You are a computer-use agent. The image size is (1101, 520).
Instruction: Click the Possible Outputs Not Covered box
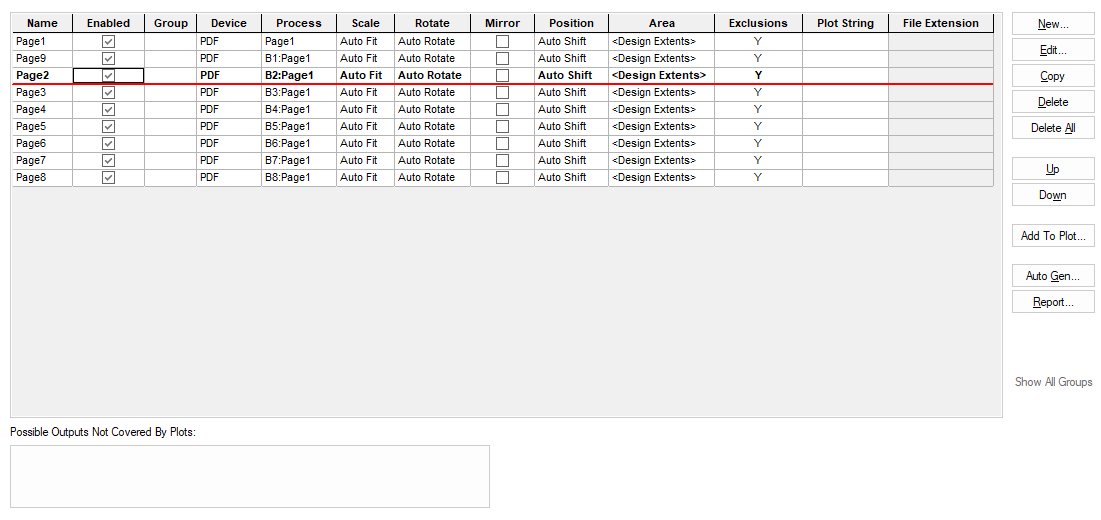click(250, 476)
